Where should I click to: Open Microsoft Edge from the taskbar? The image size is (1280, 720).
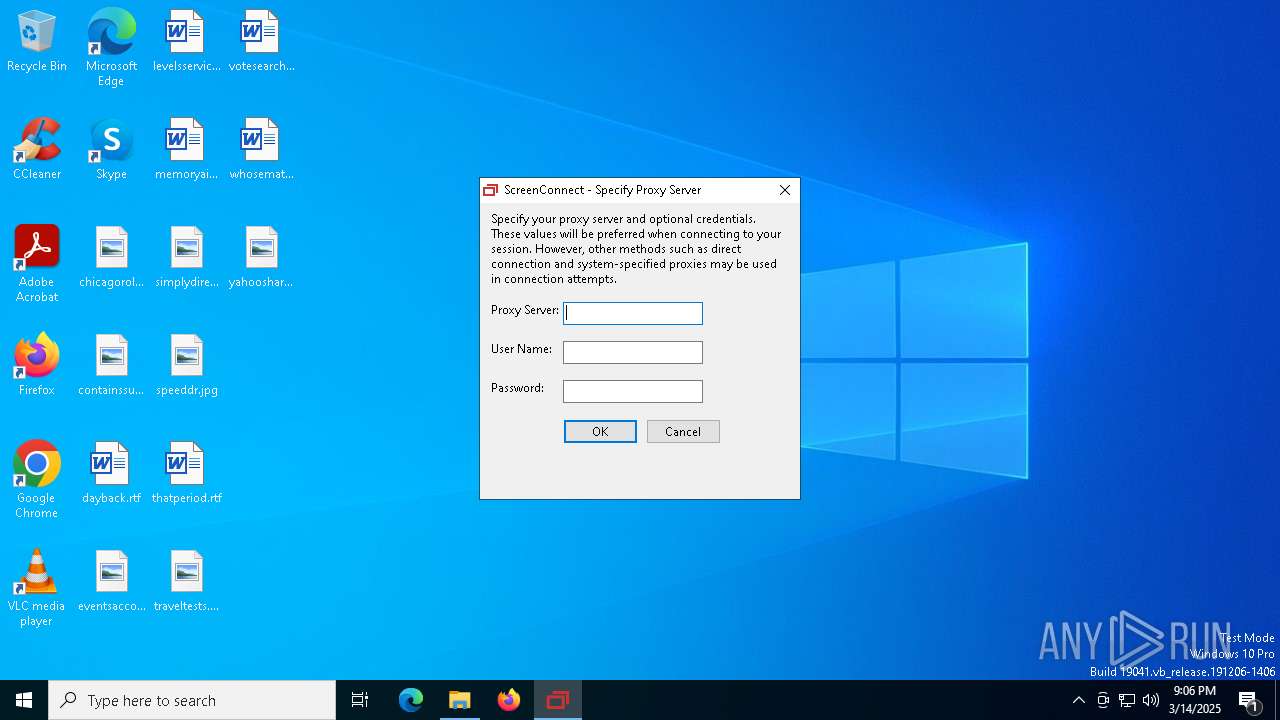pyautogui.click(x=411, y=700)
